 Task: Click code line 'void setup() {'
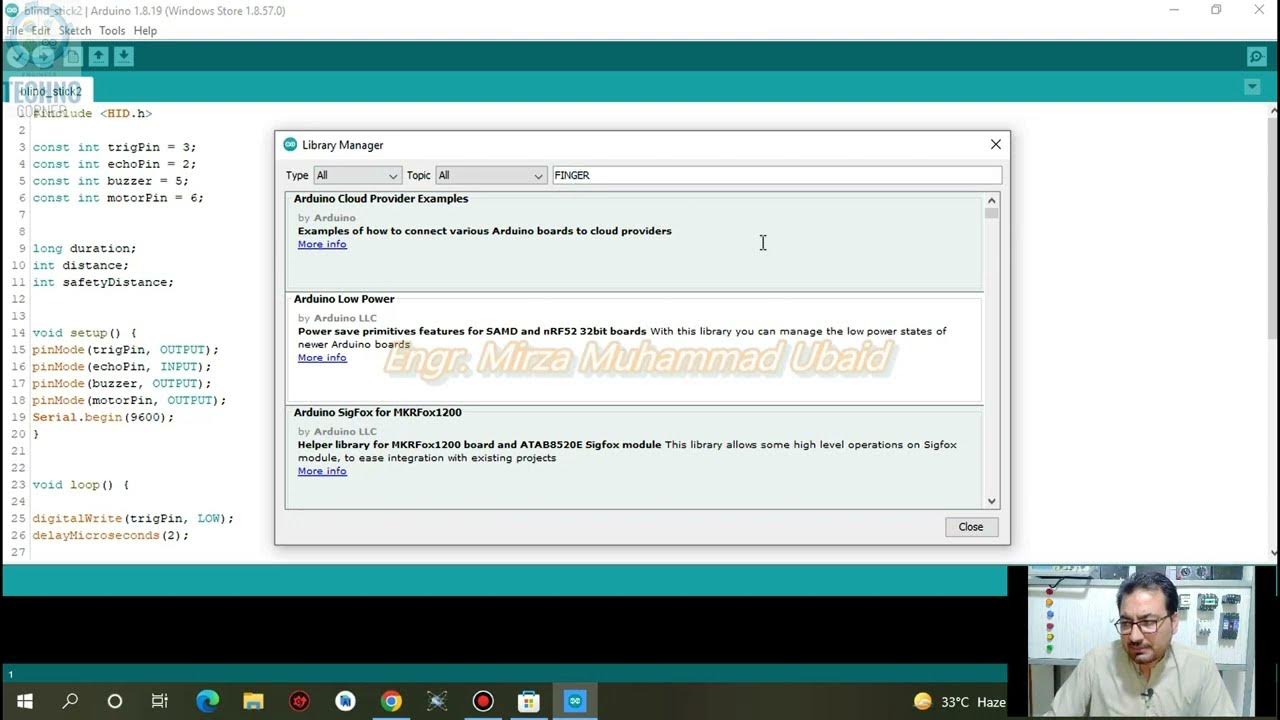pyautogui.click(x=84, y=333)
